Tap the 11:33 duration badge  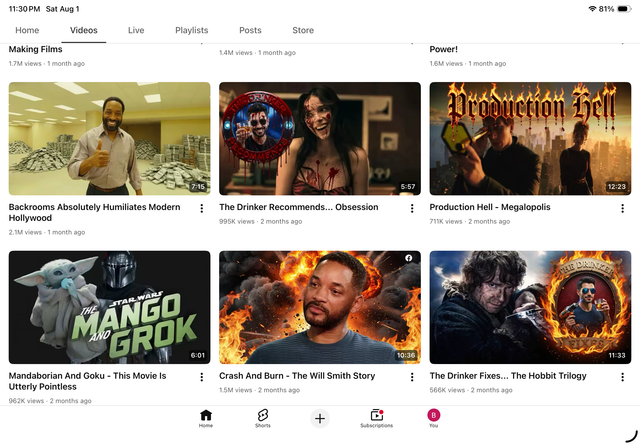tap(617, 355)
